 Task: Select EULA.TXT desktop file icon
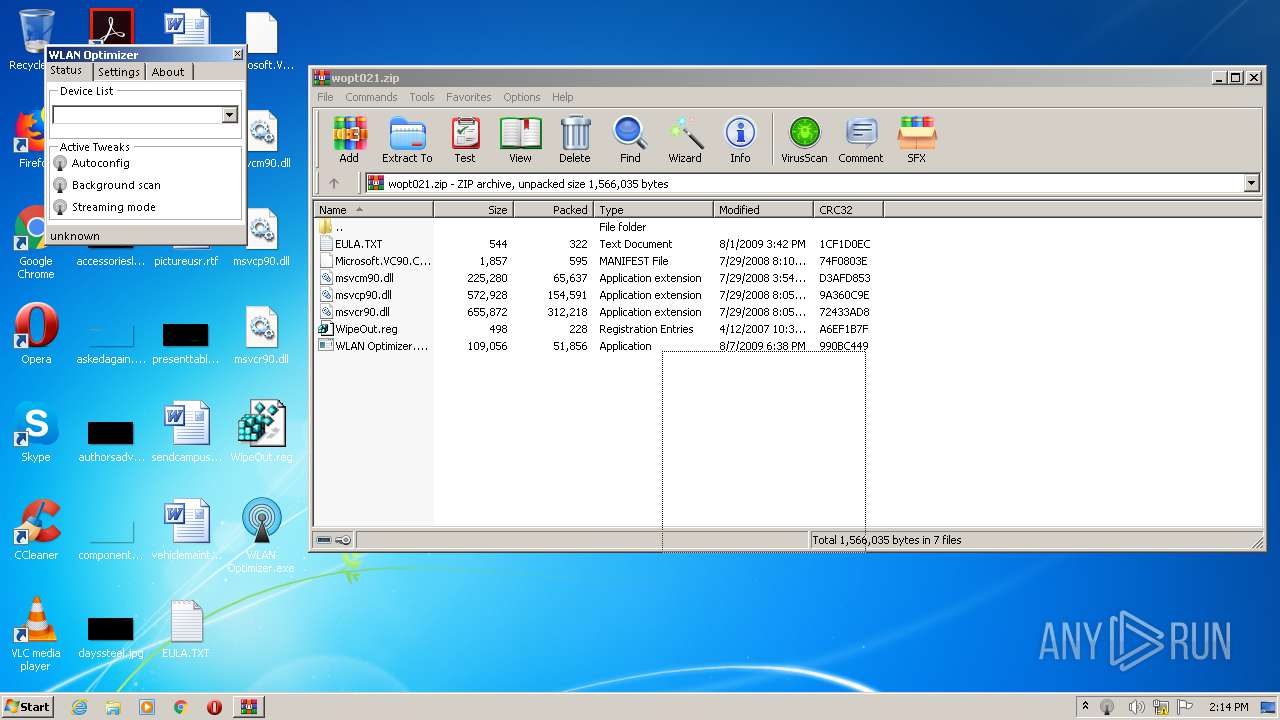(x=186, y=628)
